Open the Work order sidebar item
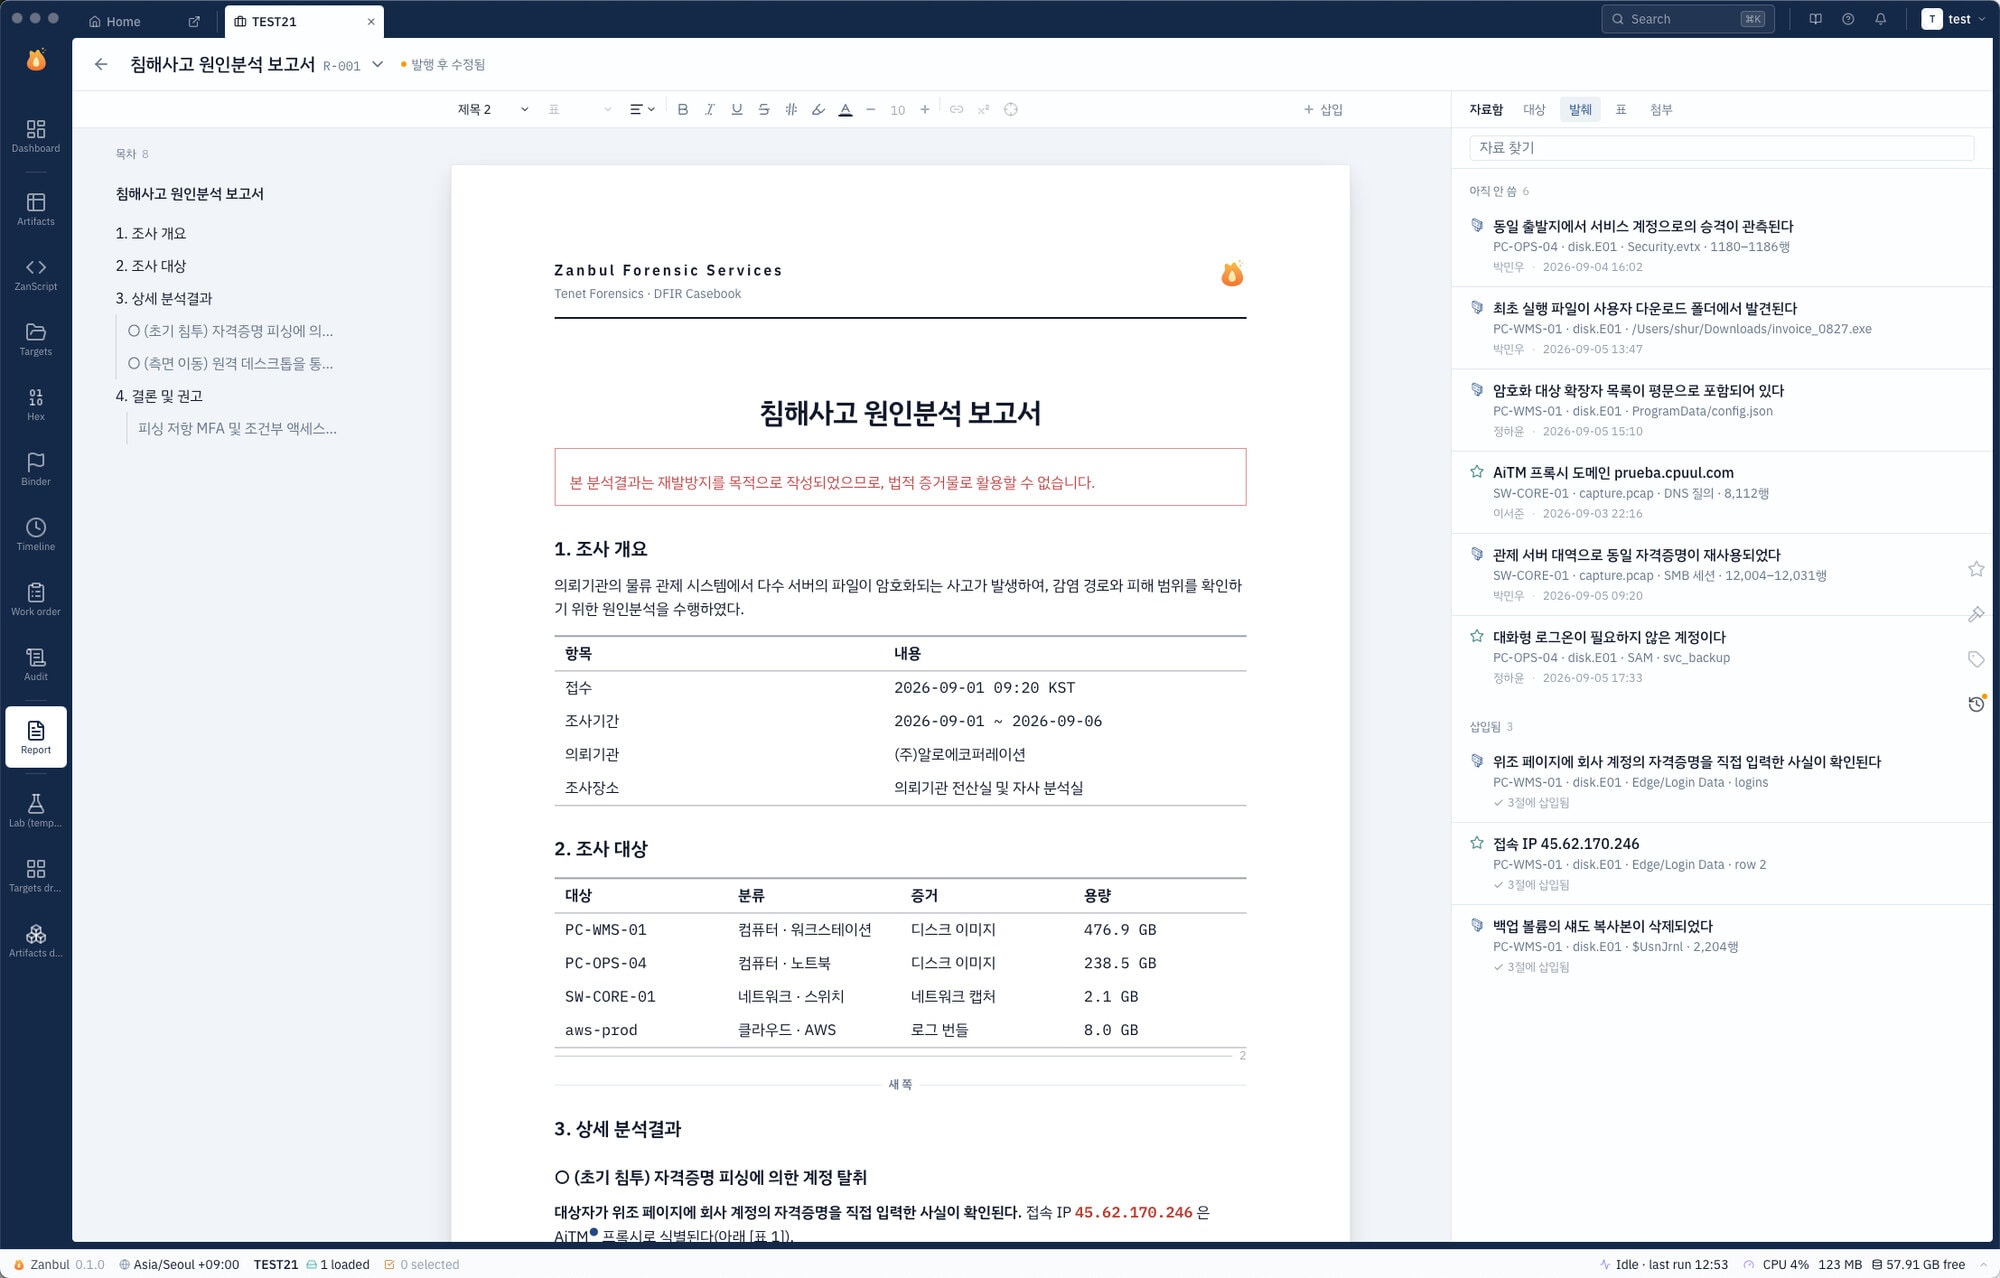Viewport: 2000px width, 1278px height. [x=36, y=599]
